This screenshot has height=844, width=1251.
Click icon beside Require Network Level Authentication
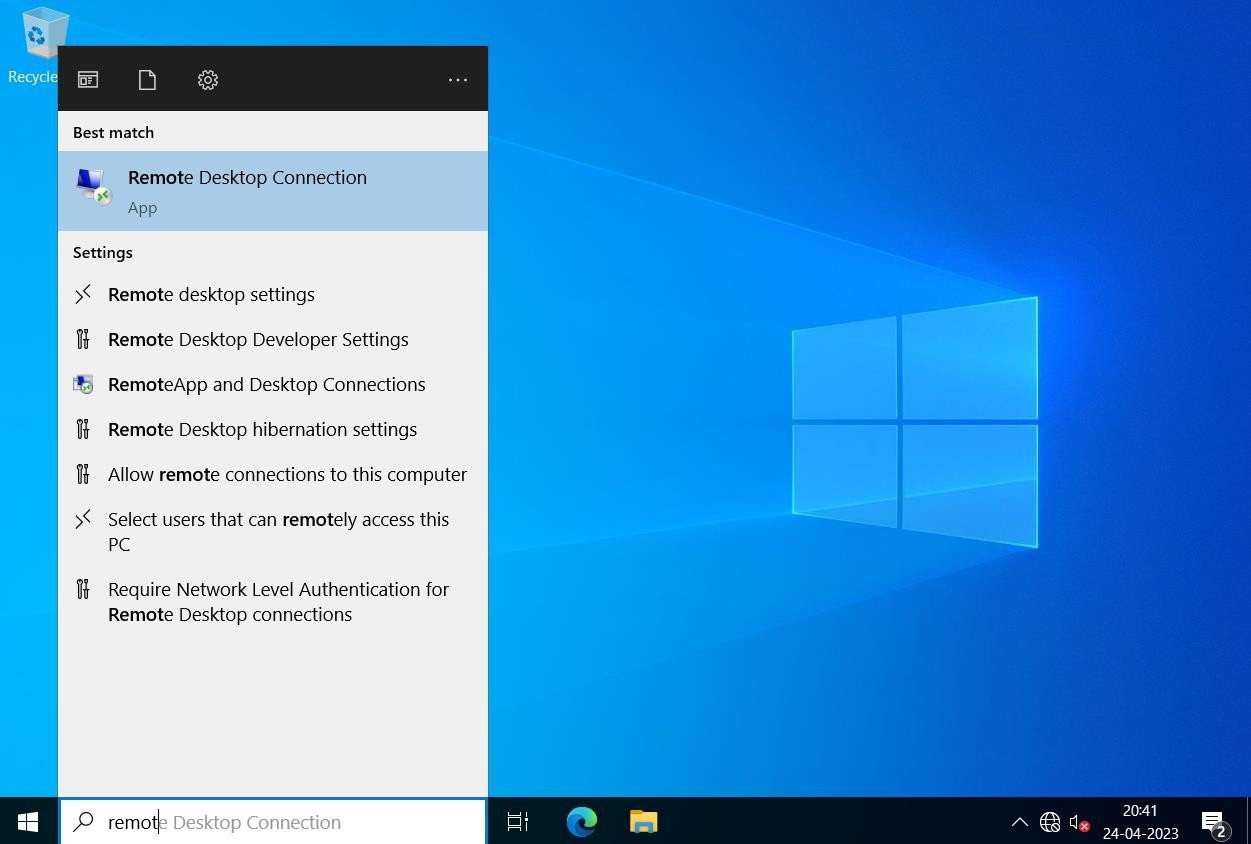(83, 589)
